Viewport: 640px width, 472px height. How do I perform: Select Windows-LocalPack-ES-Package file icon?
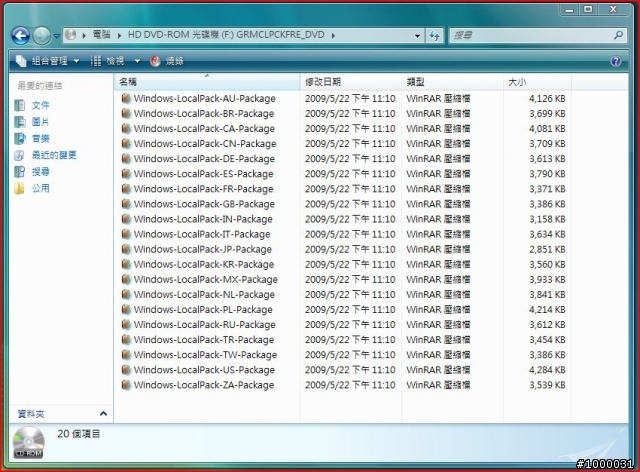point(126,174)
